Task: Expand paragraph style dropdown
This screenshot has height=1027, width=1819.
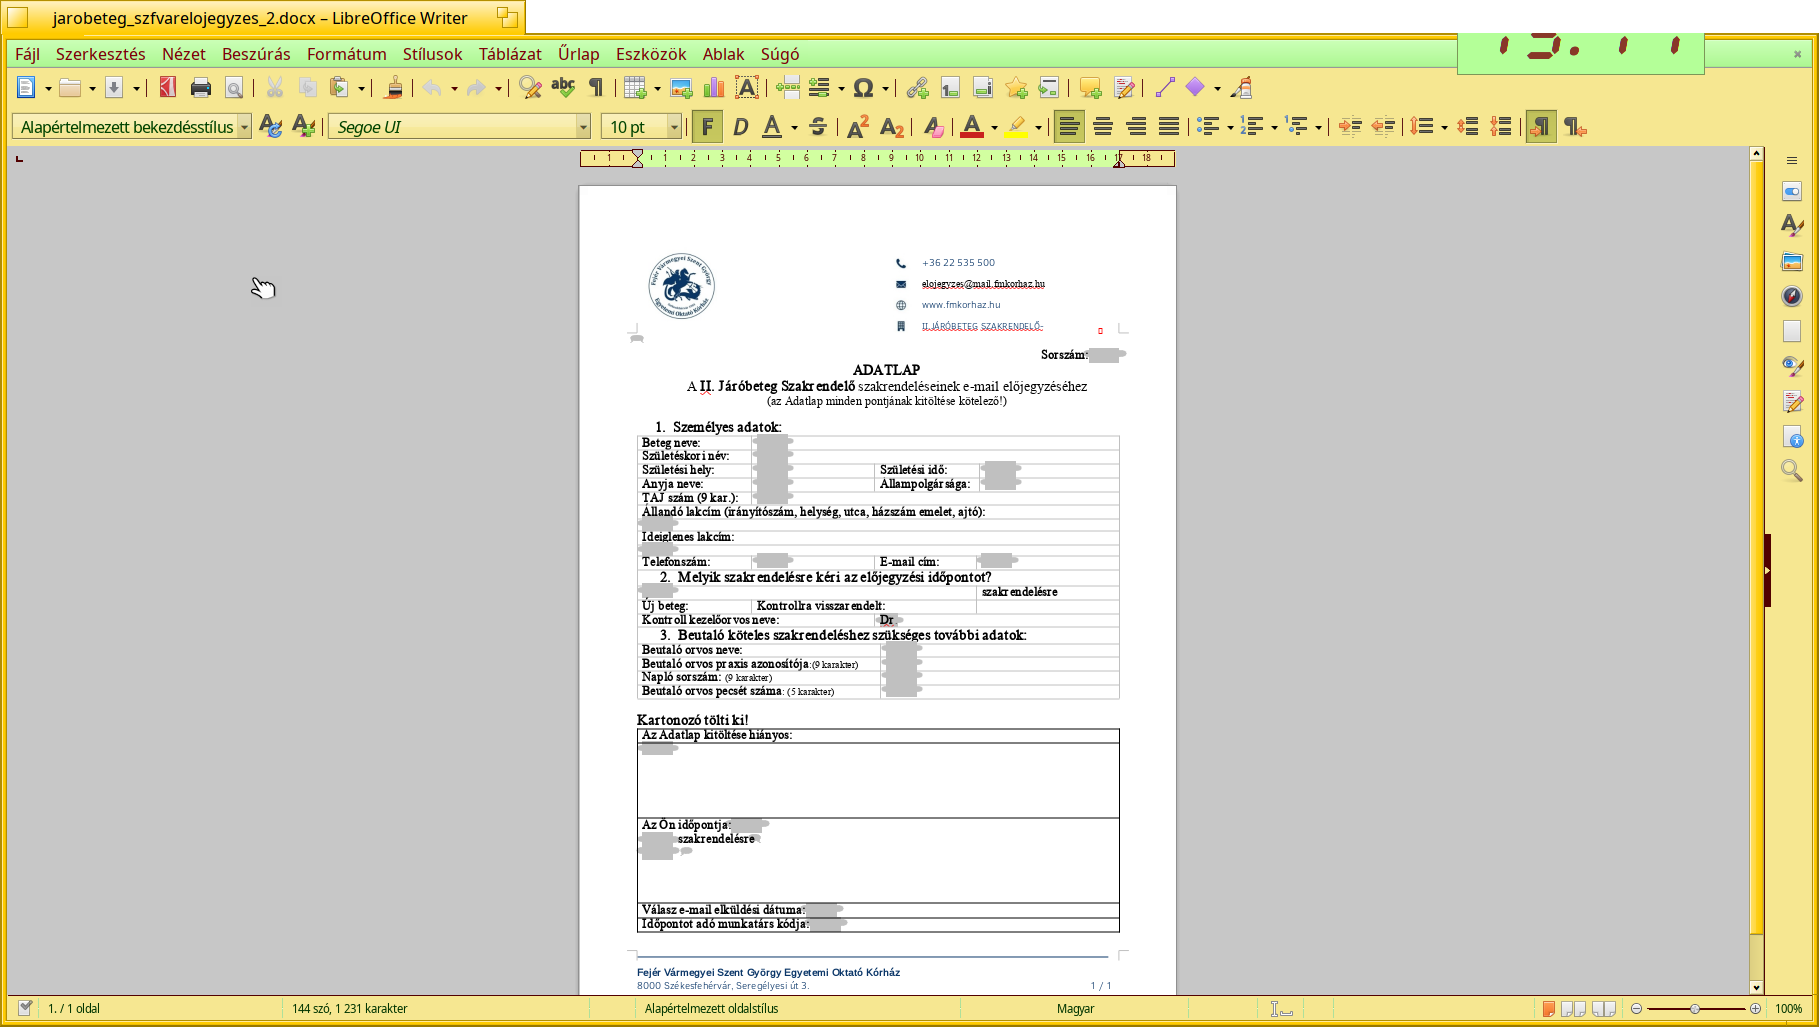Action: click(244, 127)
